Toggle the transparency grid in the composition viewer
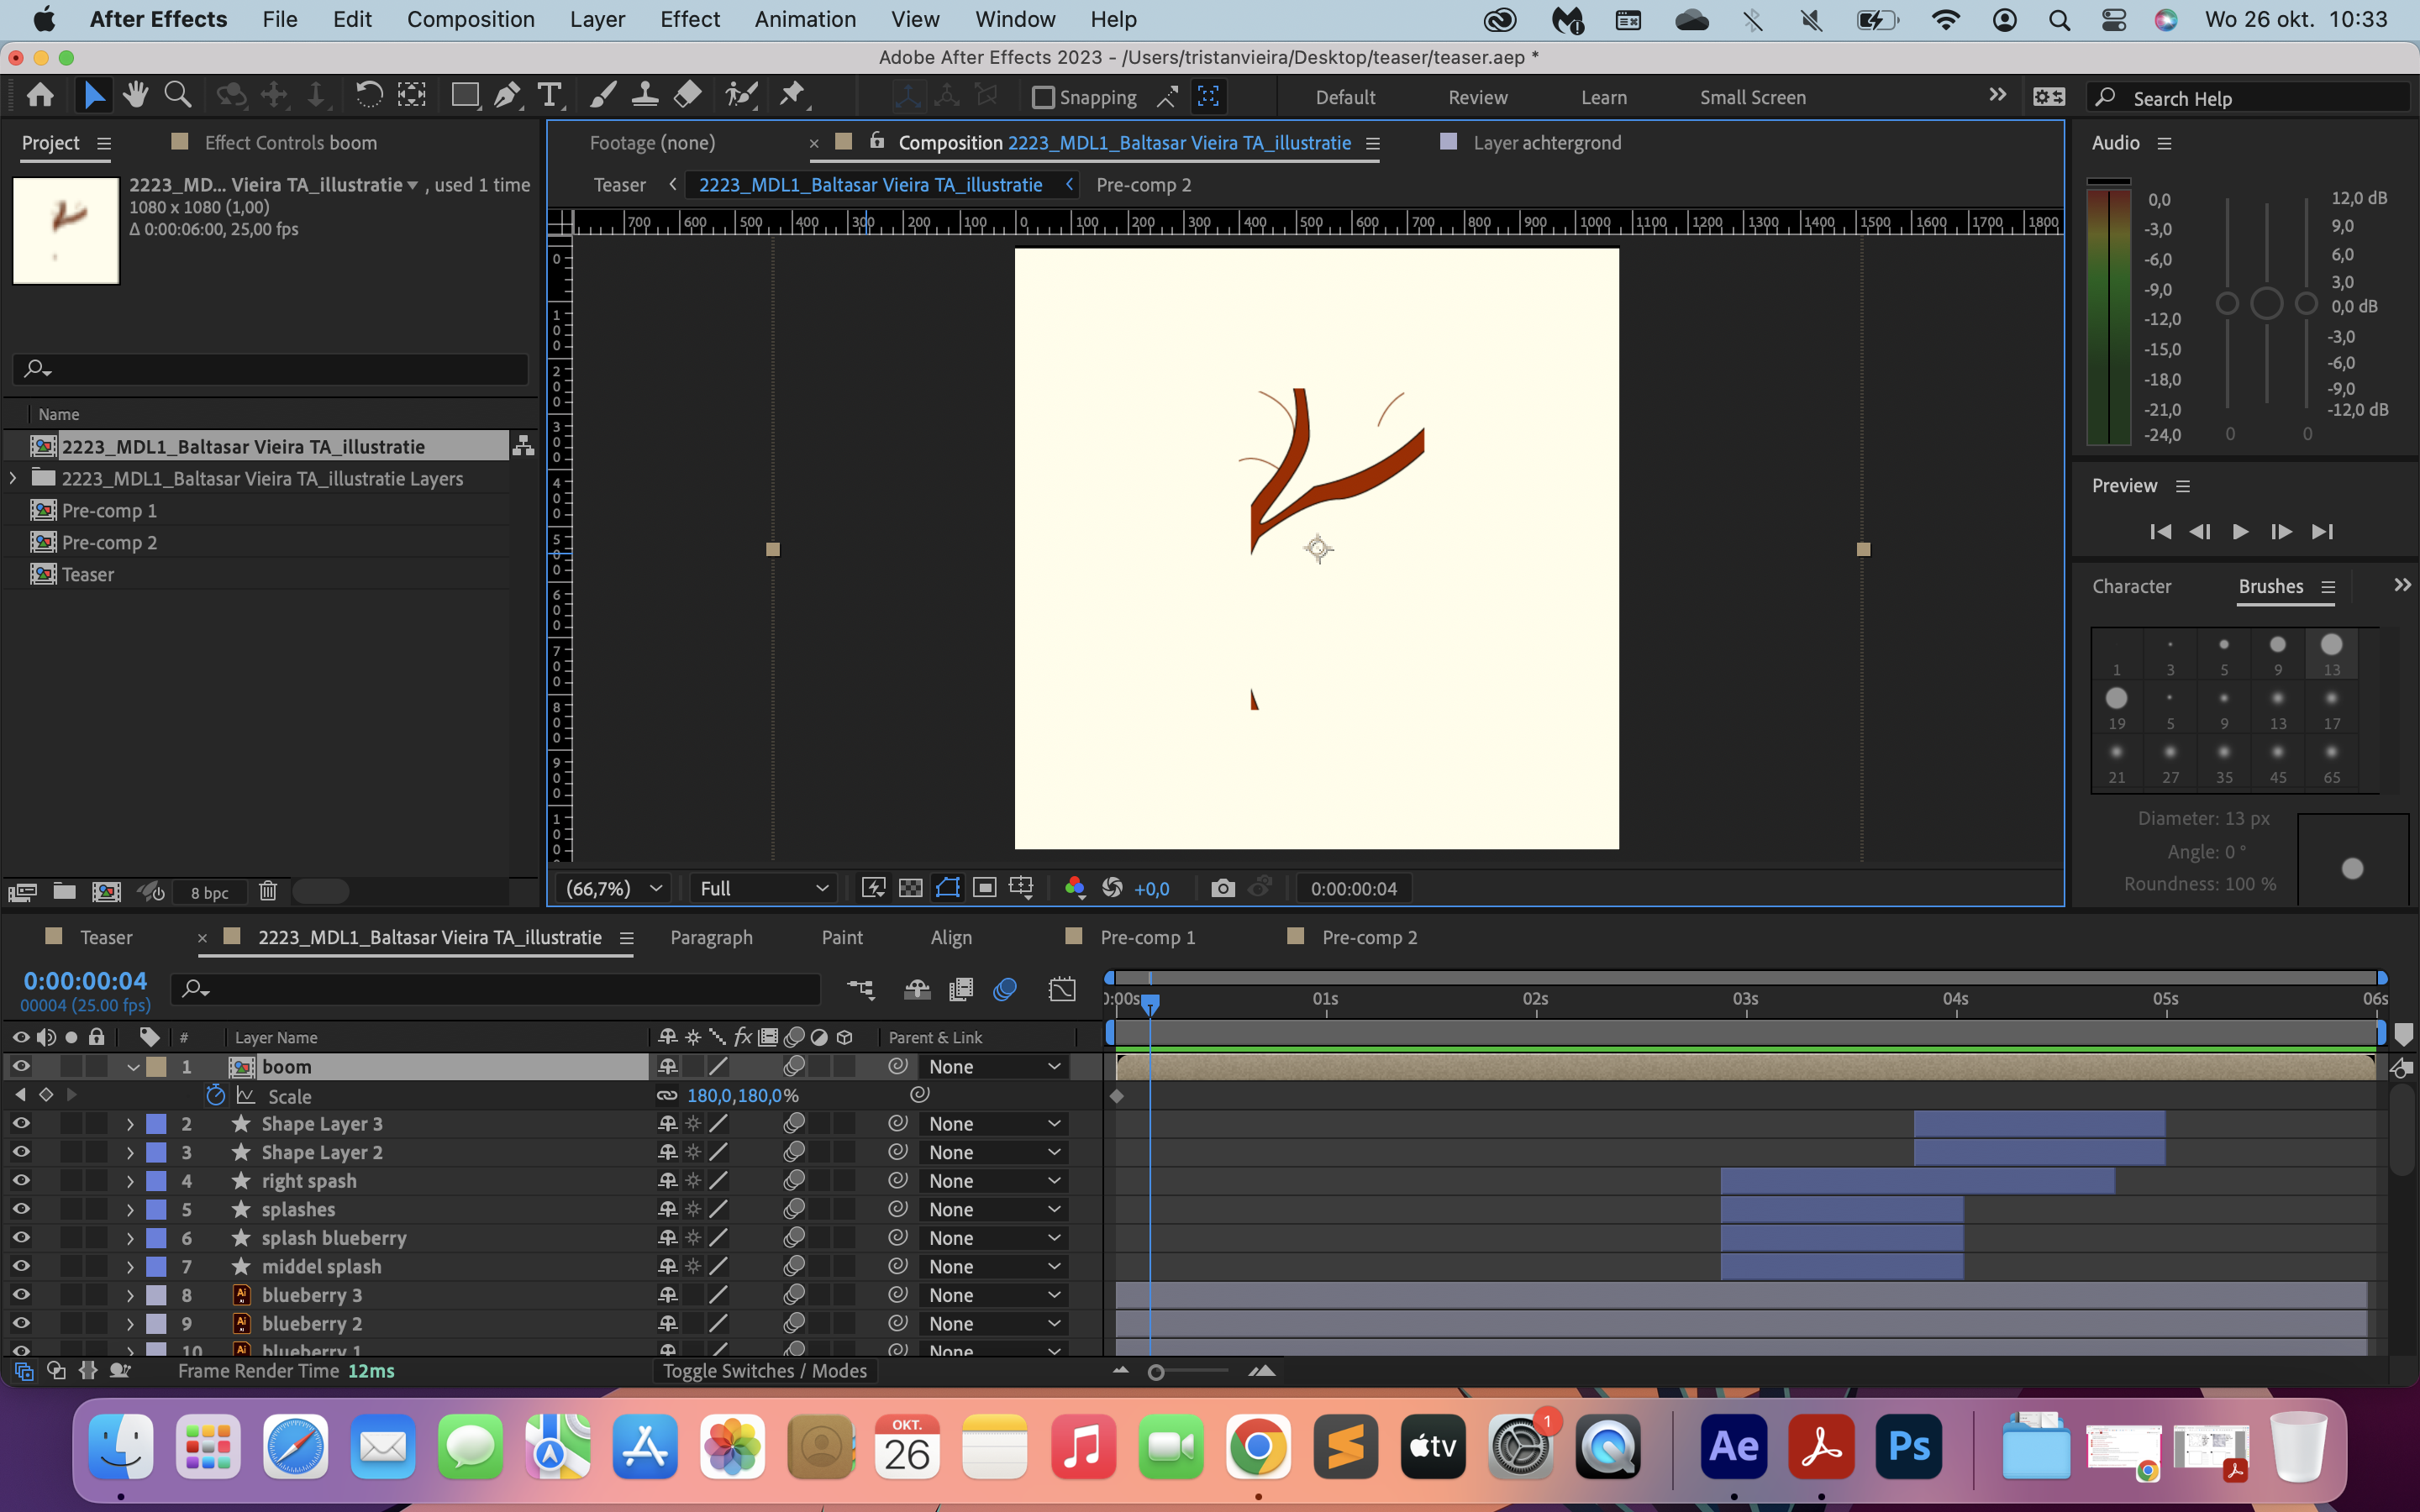The image size is (2420, 1512). click(x=910, y=887)
